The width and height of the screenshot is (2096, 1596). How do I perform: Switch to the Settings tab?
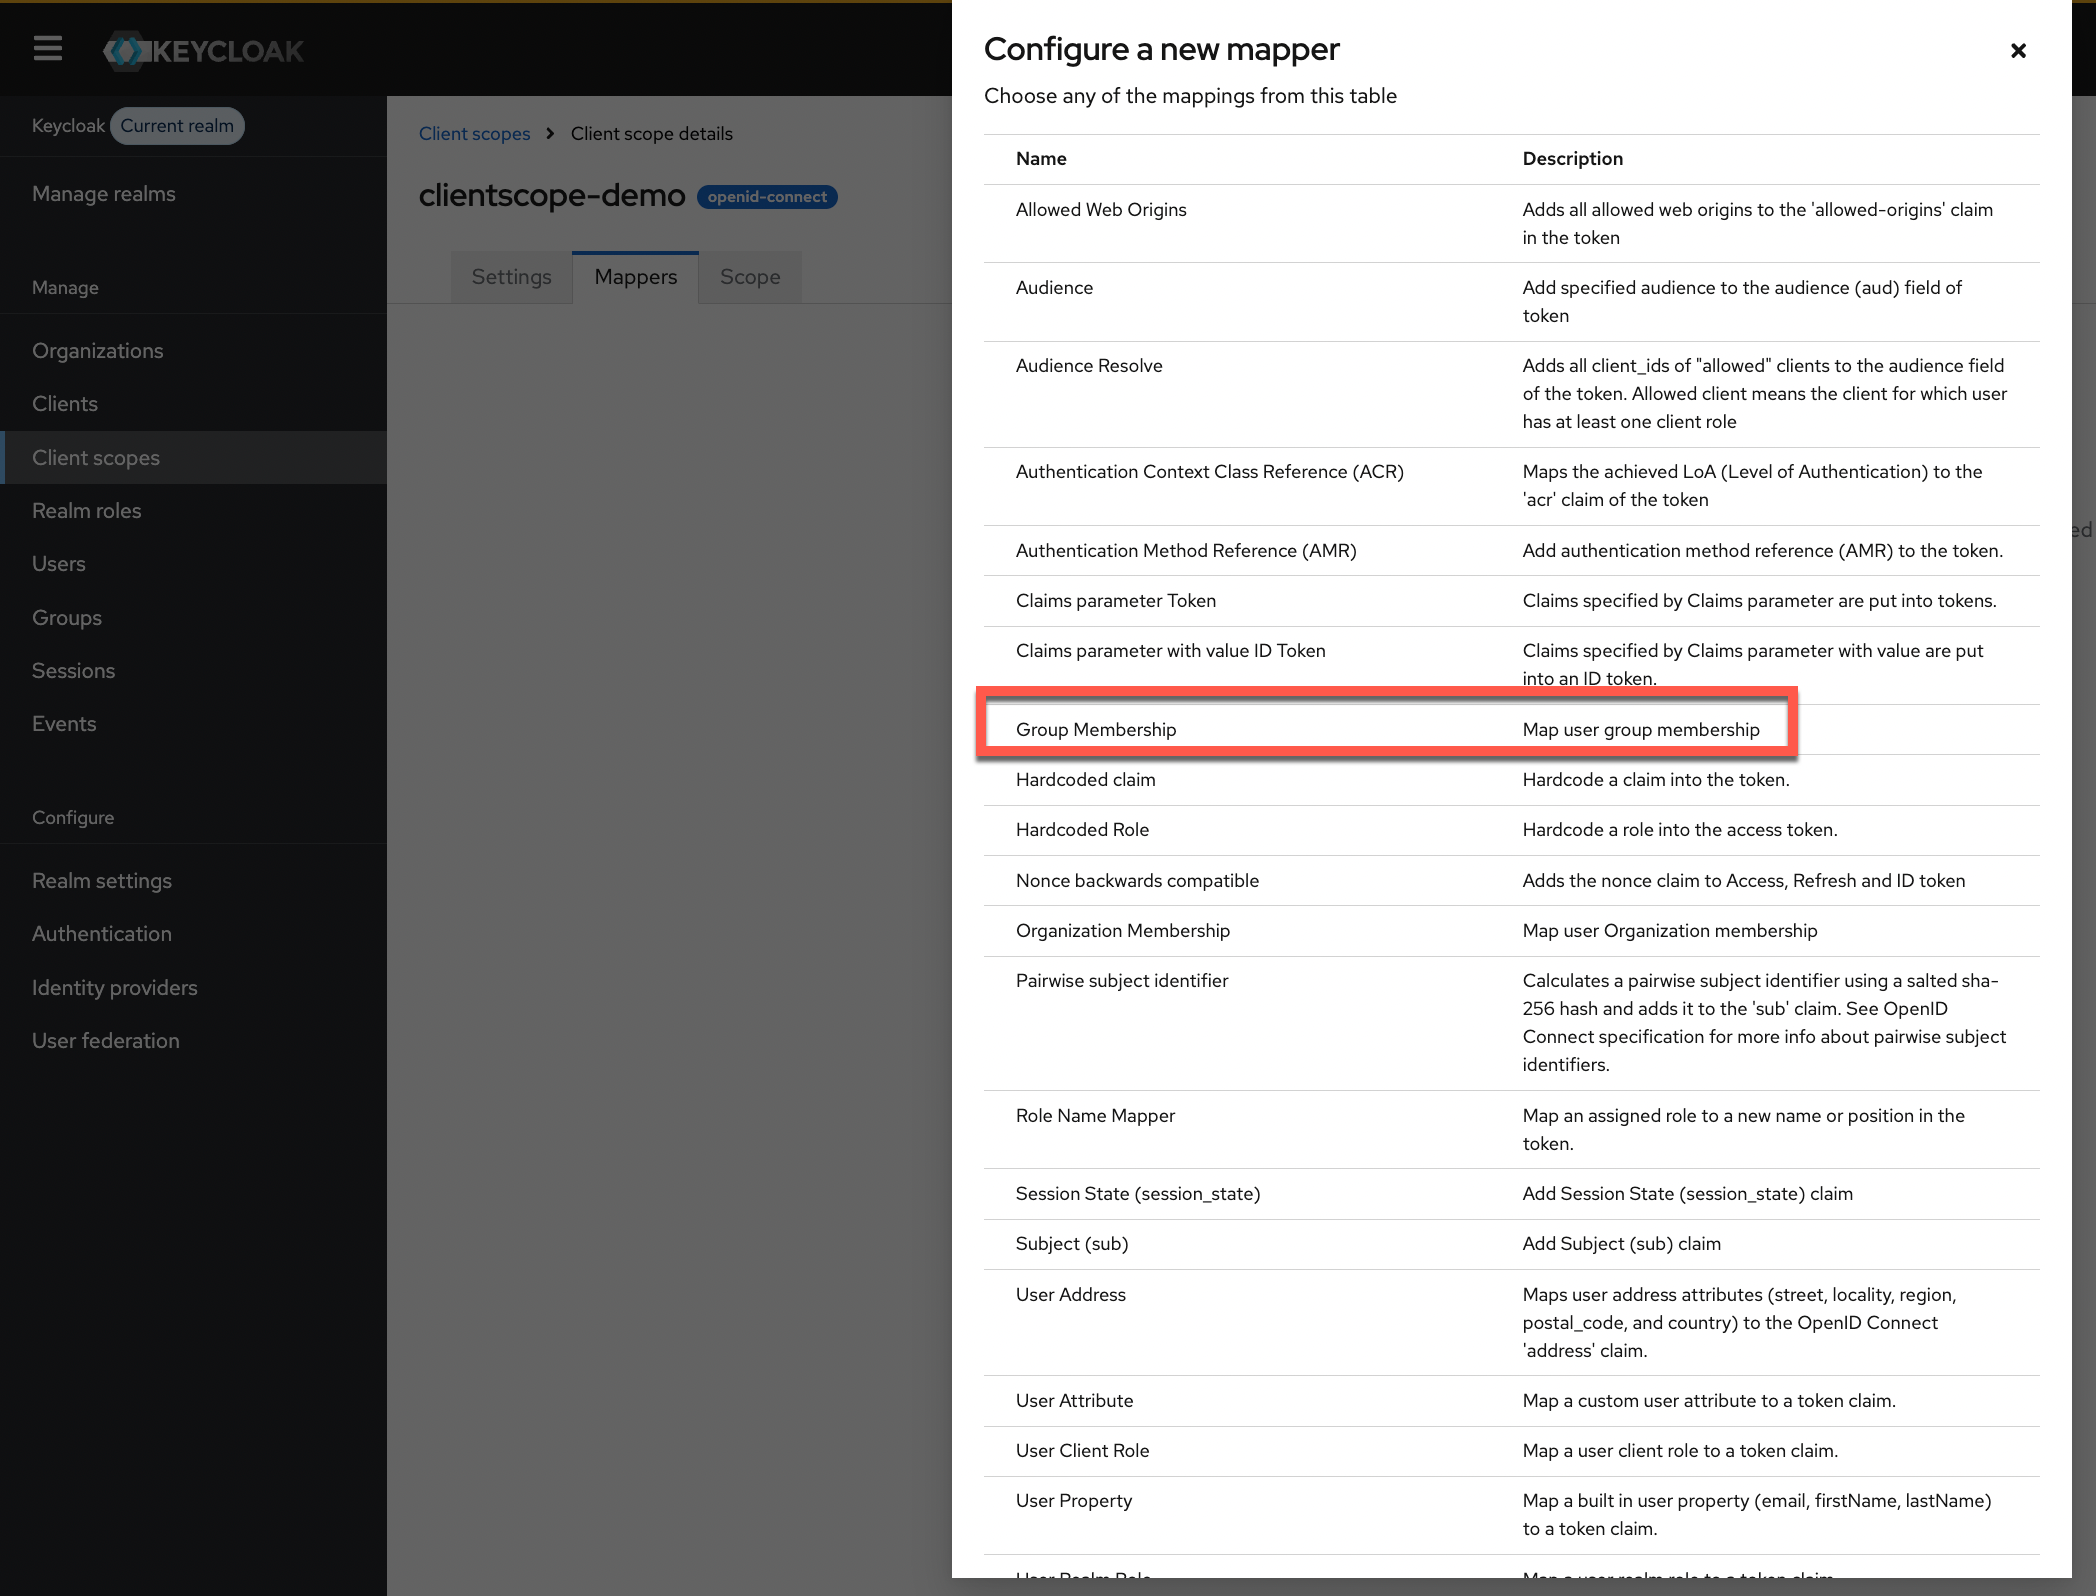point(511,277)
